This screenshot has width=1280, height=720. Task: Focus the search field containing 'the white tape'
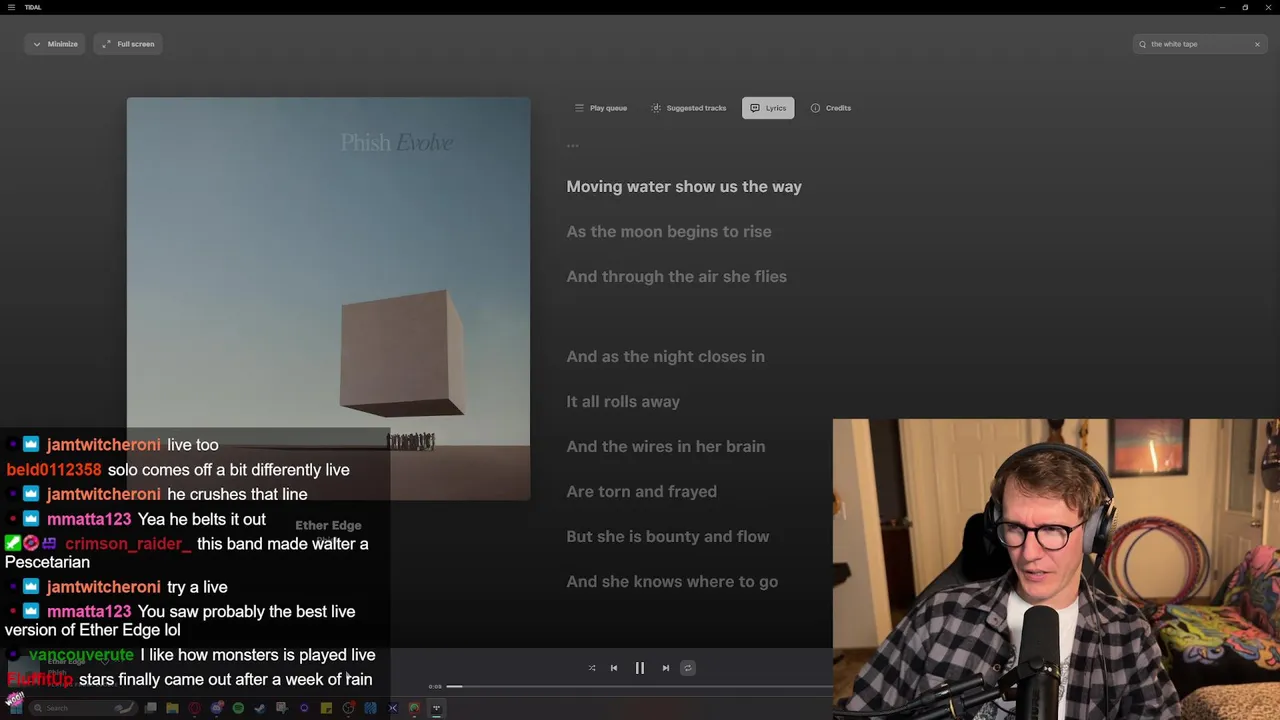pos(1199,44)
